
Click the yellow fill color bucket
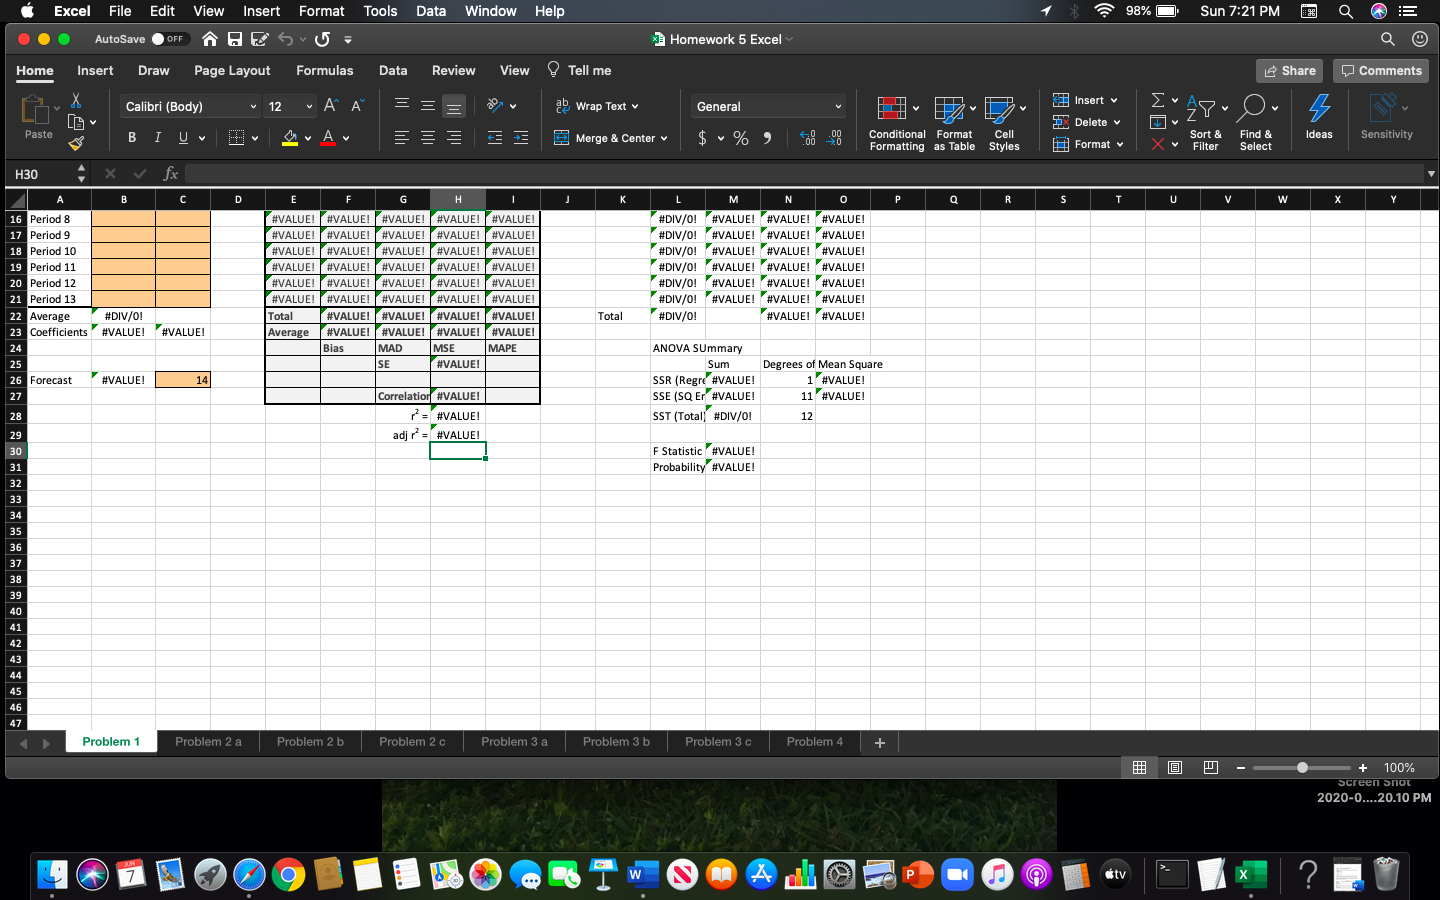click(290, 138)
